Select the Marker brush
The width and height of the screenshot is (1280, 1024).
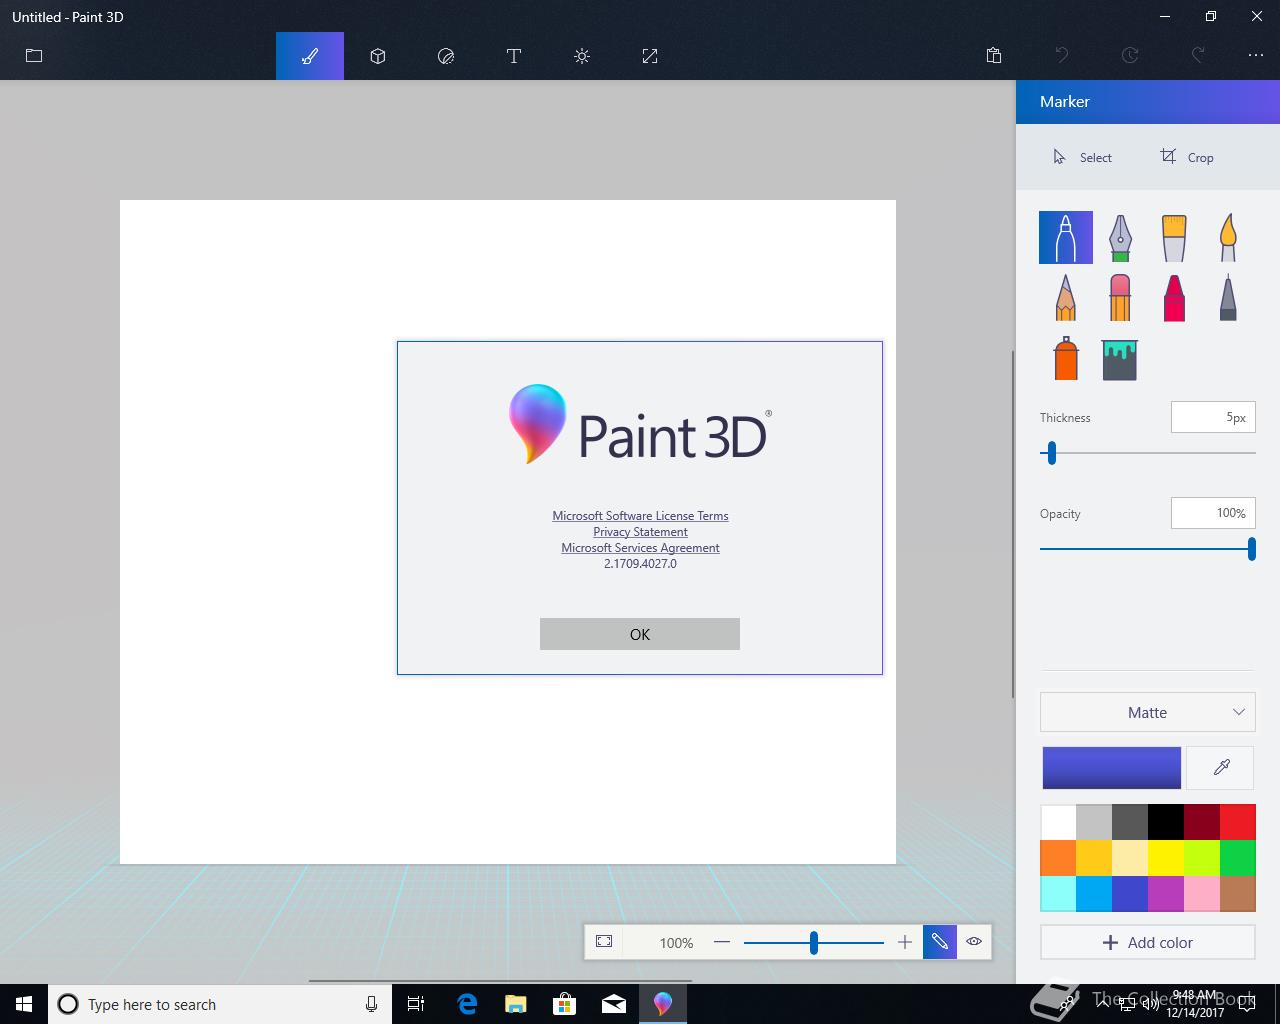pyautogui.click(x=1066, y=238)
